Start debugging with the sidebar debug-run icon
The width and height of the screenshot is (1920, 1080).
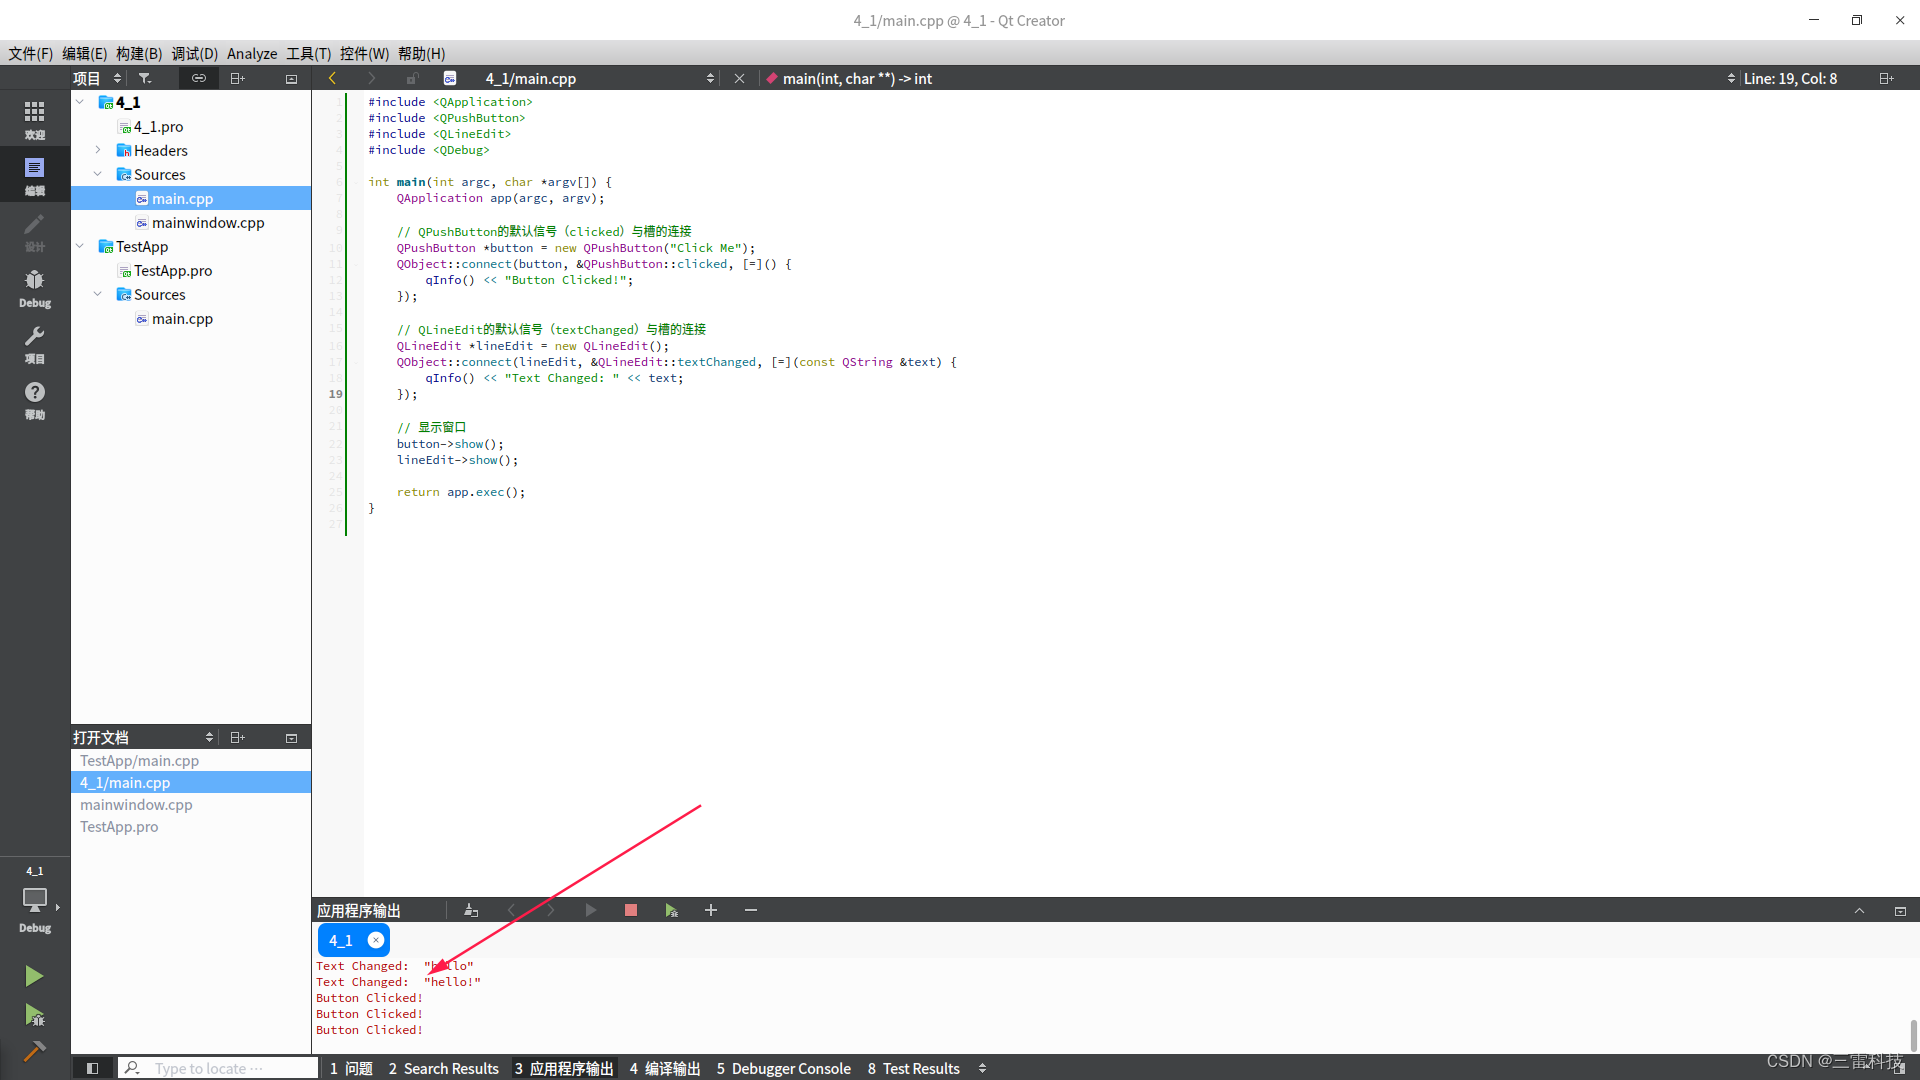point(34,1016)
